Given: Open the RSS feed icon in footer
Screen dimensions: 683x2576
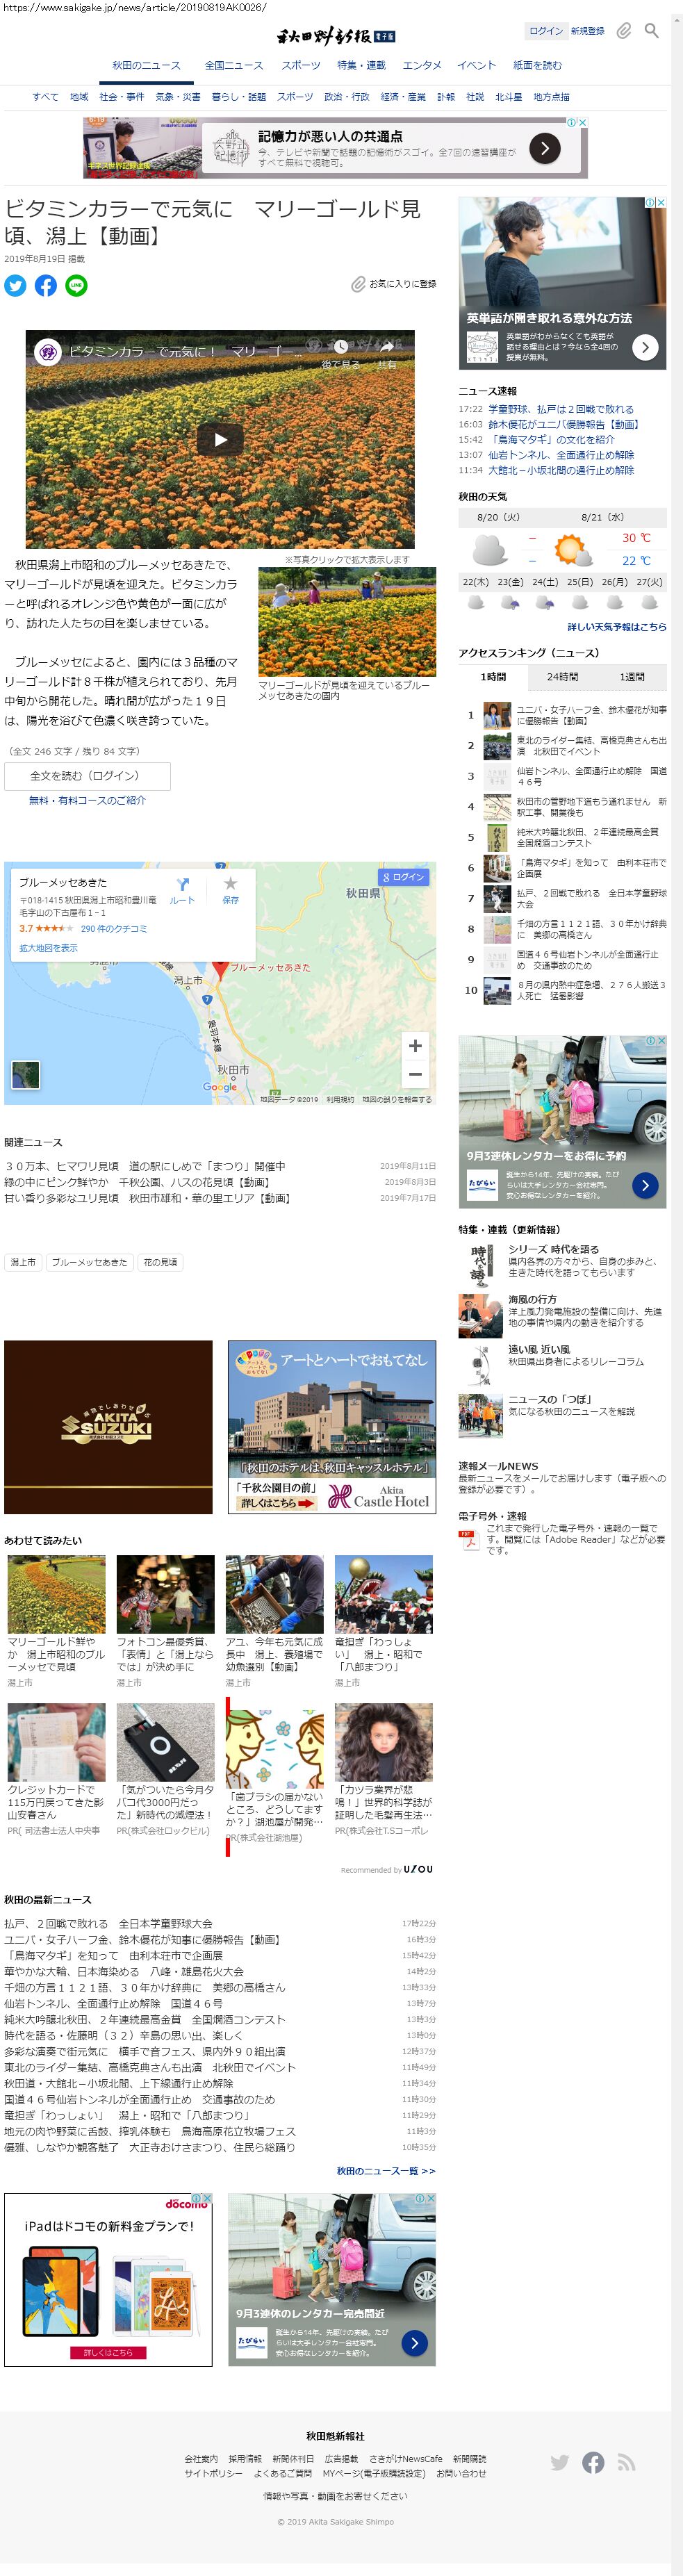Looking at the screenshot, I should tap(626, 2462).
